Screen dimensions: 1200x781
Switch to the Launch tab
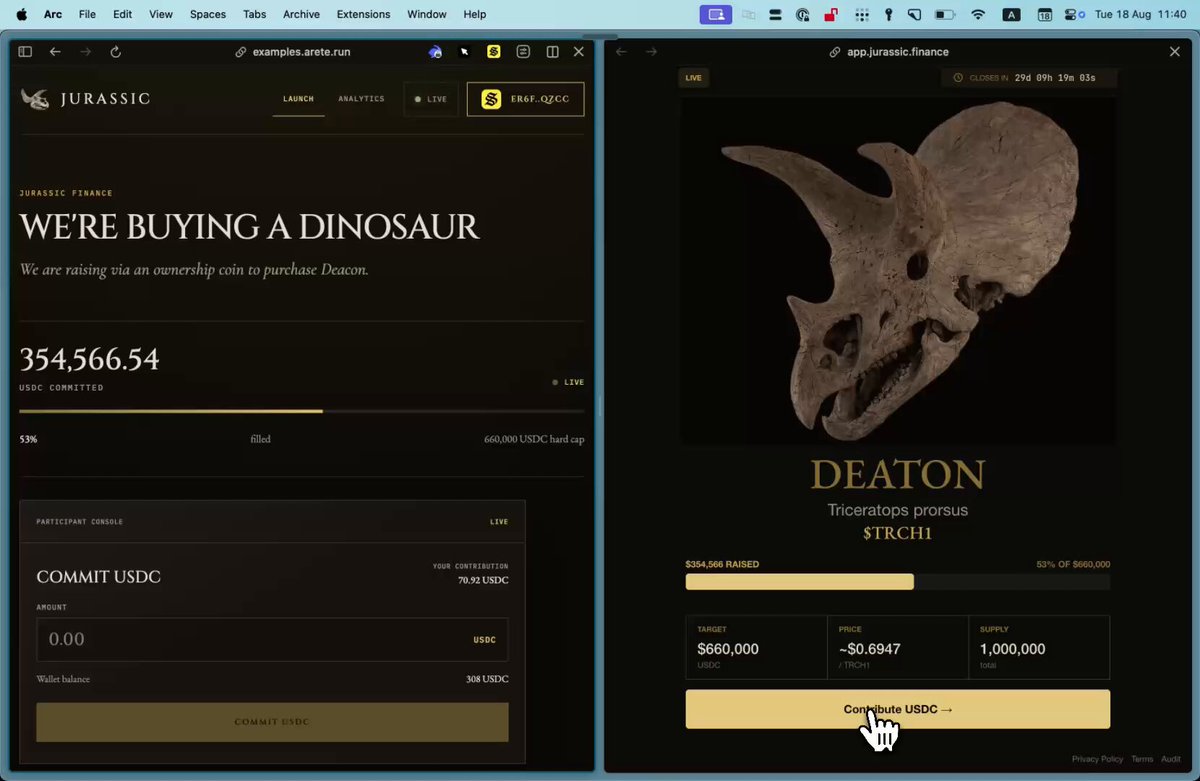tap(298, 99)
